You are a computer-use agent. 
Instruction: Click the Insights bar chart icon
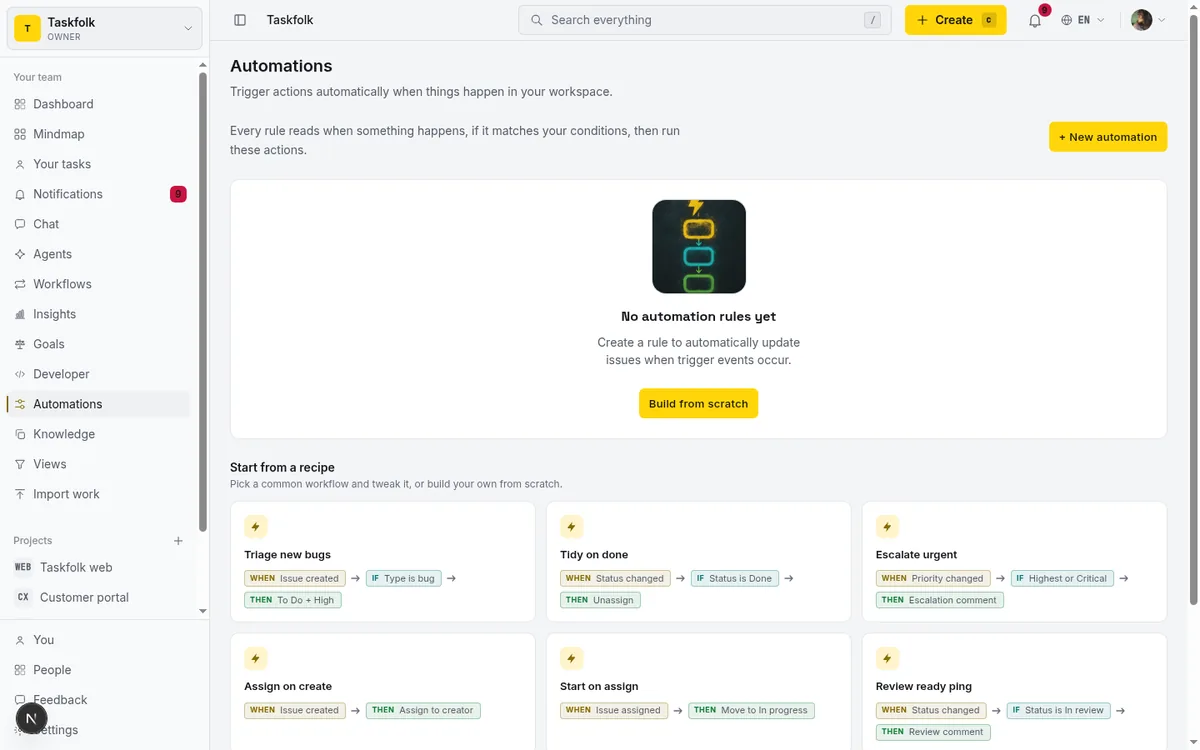(20, 314)
